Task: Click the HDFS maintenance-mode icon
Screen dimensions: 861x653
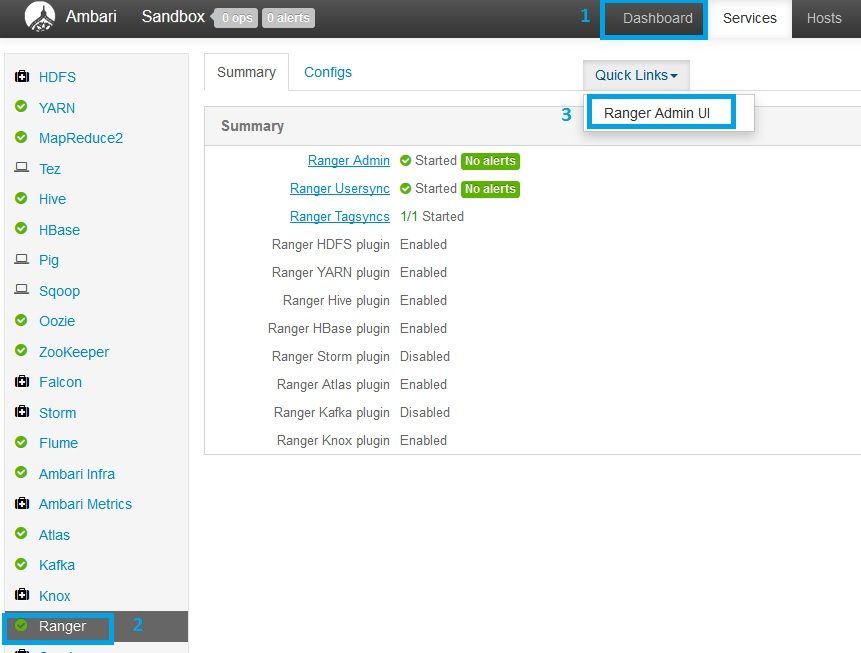Action: (x=21, y=76)
